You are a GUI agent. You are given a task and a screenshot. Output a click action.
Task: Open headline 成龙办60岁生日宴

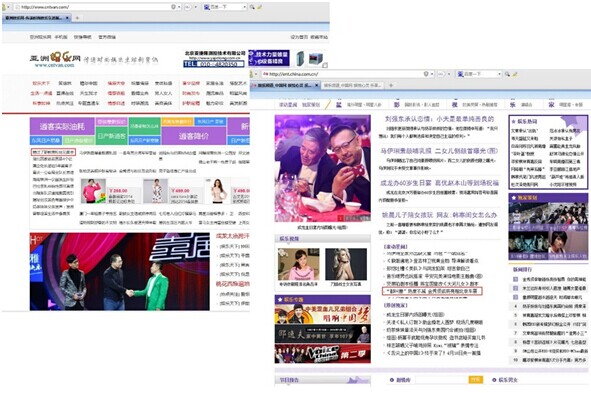tap(439, 183)
